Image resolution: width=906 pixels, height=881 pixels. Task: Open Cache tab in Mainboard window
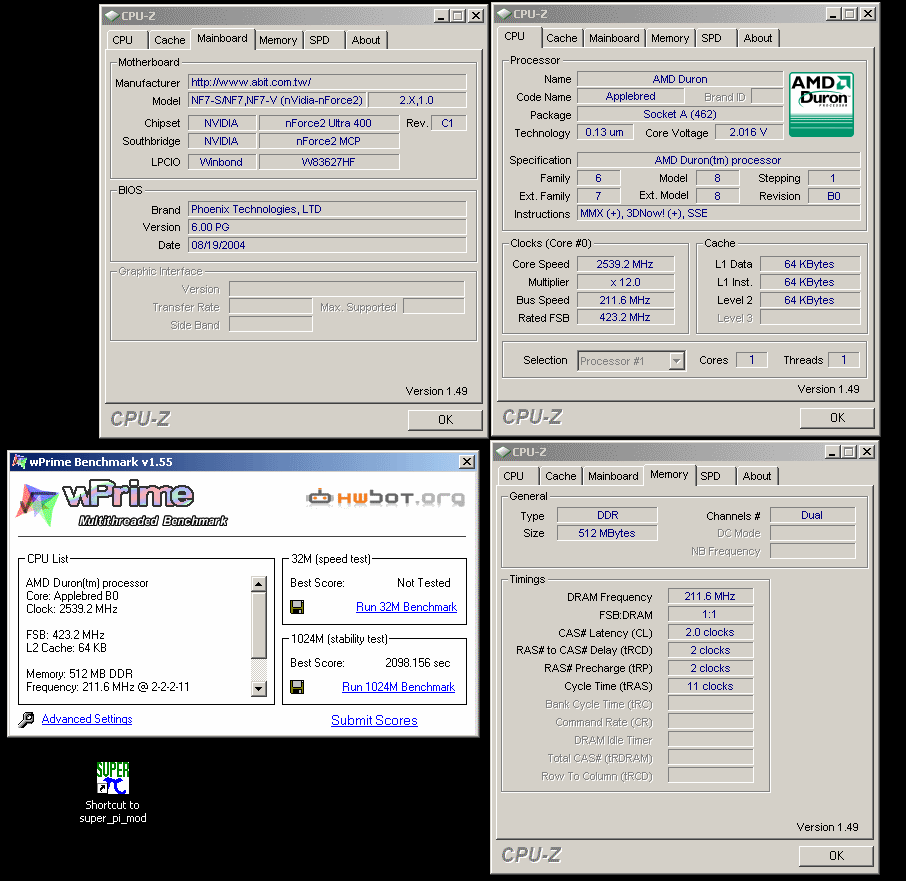(169, 40)
